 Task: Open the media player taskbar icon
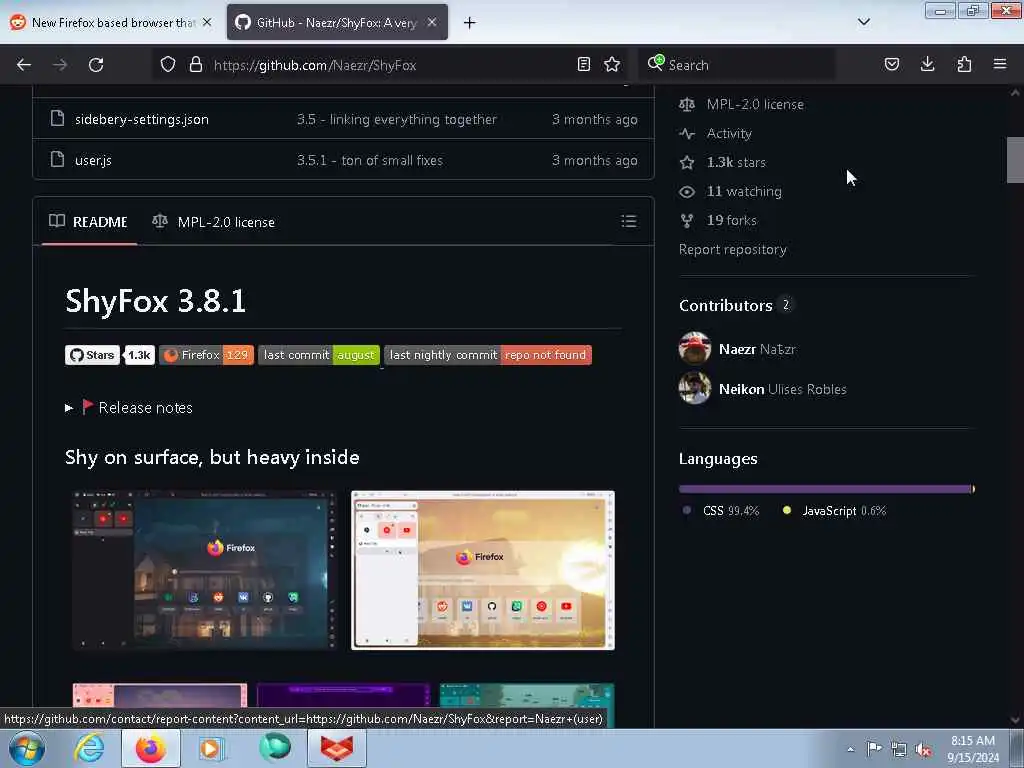[x=211, y=748]
